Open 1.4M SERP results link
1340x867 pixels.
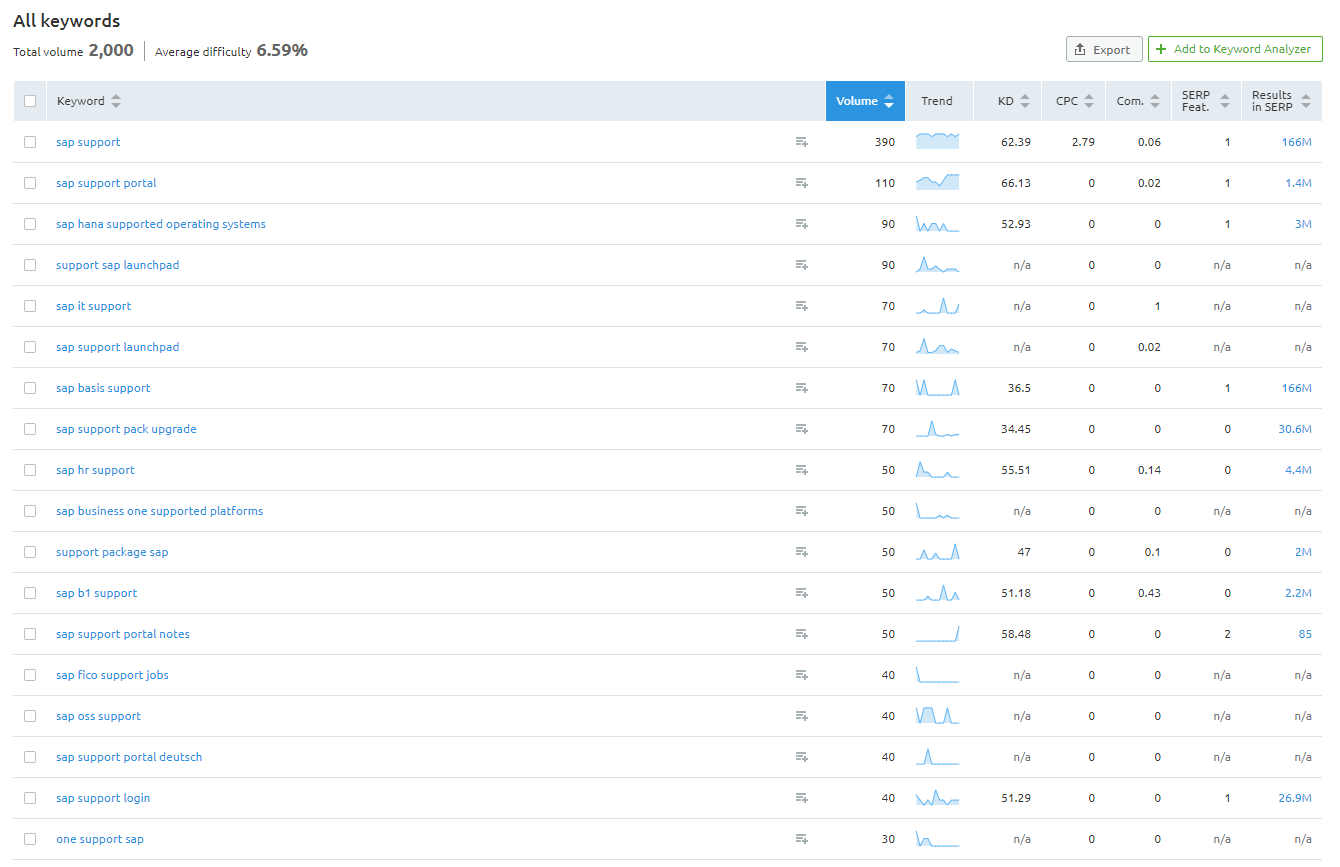pos(1298,183)
